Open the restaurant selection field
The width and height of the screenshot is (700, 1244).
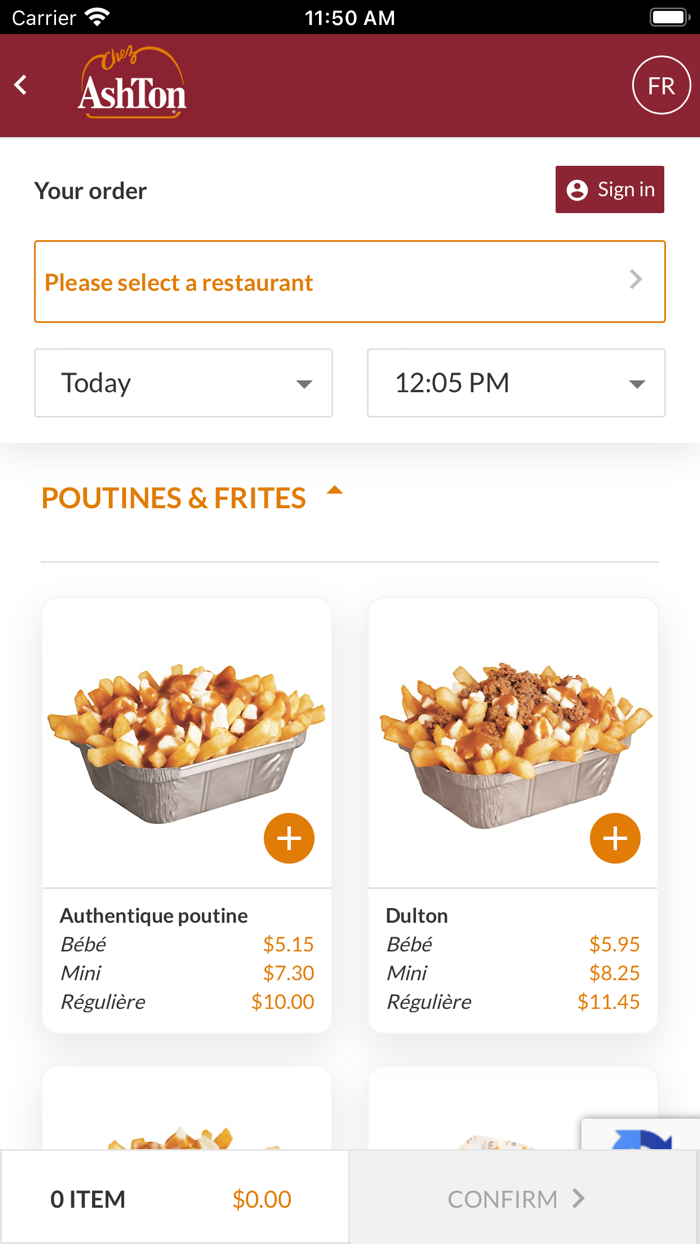coord(350,282)
